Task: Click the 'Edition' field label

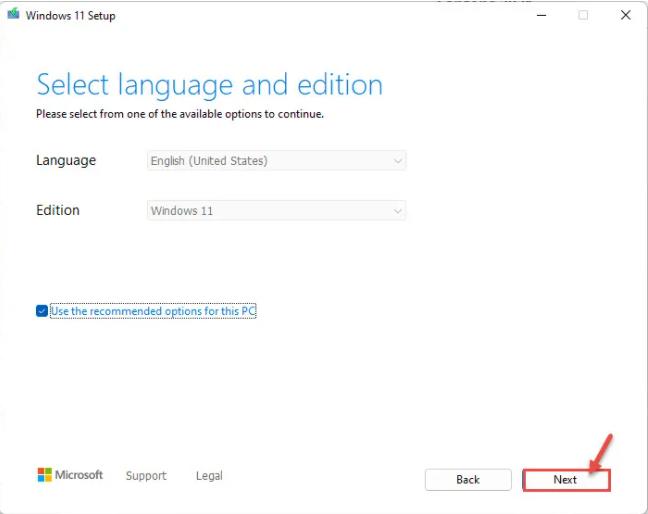Action: point(58,210)
